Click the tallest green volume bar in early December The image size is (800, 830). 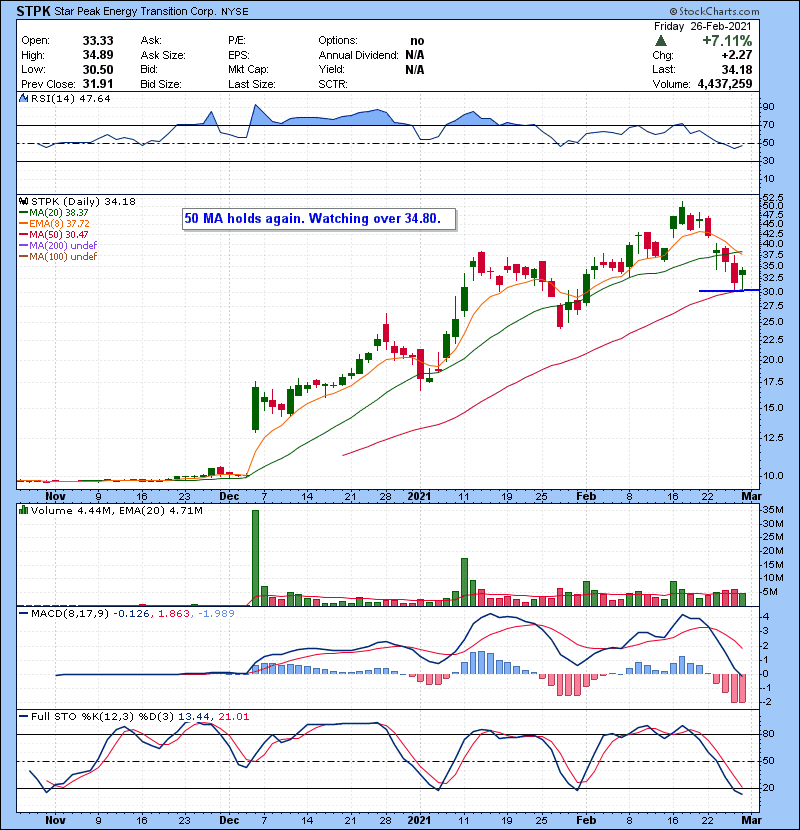pos(256,558)
